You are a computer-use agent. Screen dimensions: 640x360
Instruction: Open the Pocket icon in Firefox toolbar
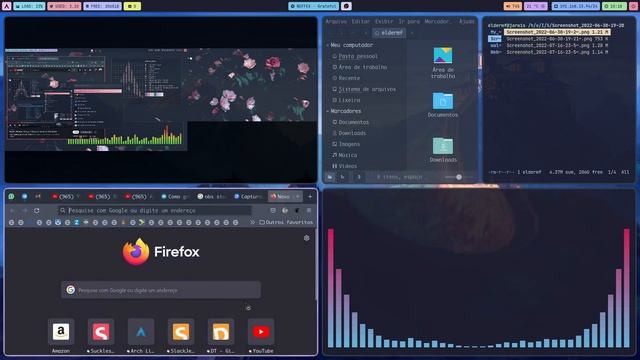(273, 210)
